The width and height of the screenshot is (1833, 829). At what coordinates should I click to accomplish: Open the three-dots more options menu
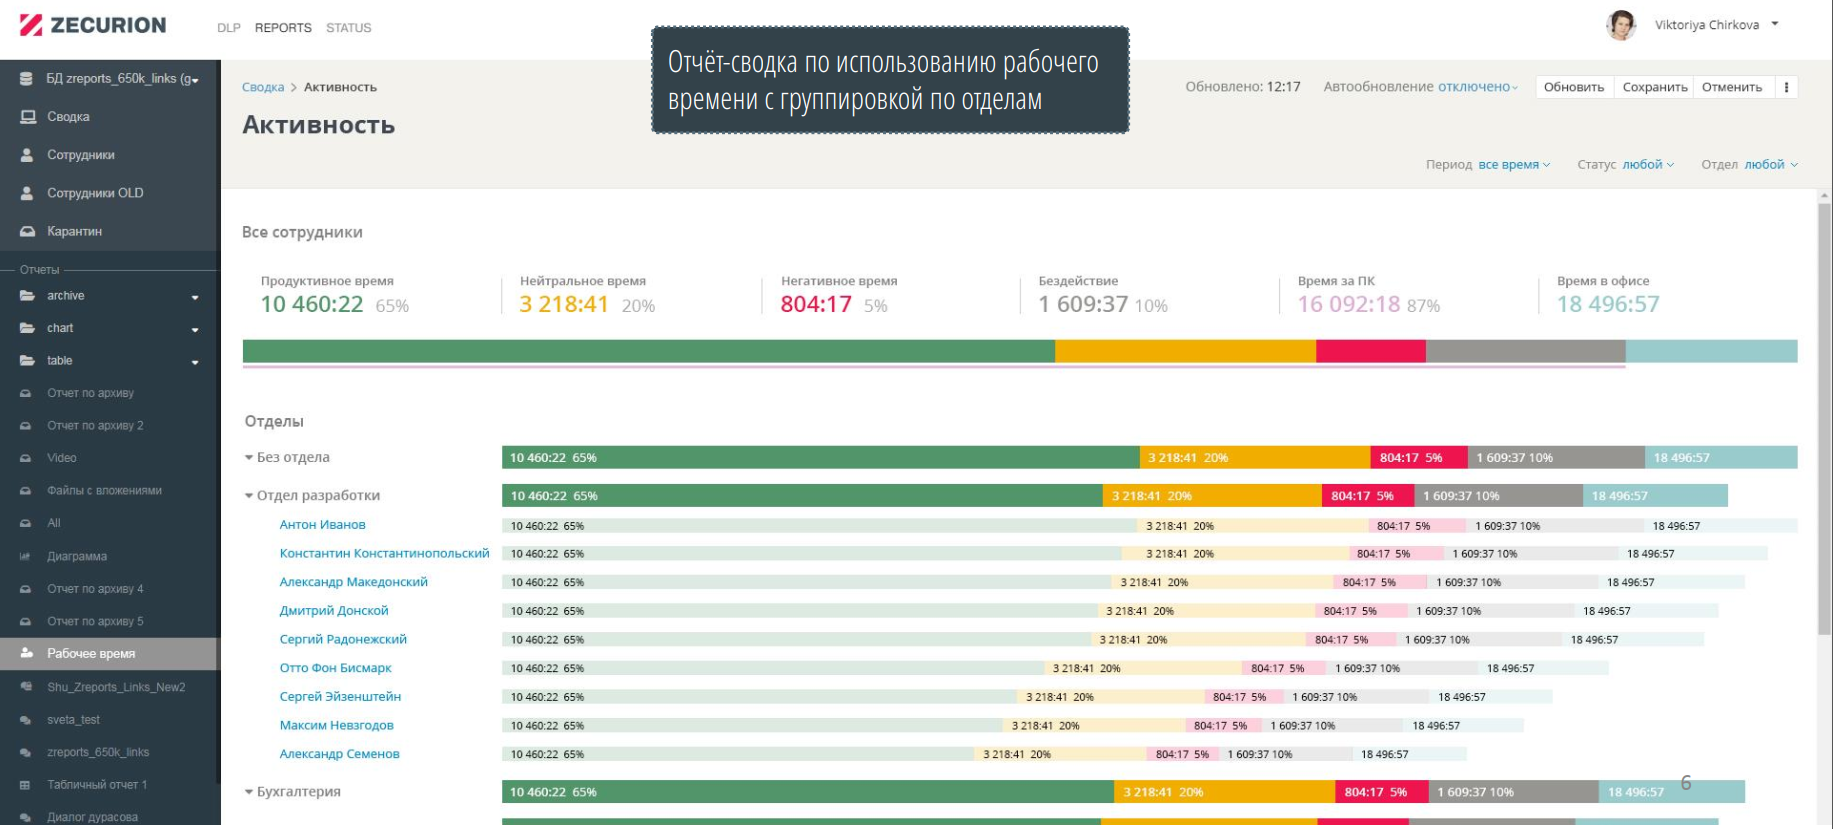(x=1786, y=87)
